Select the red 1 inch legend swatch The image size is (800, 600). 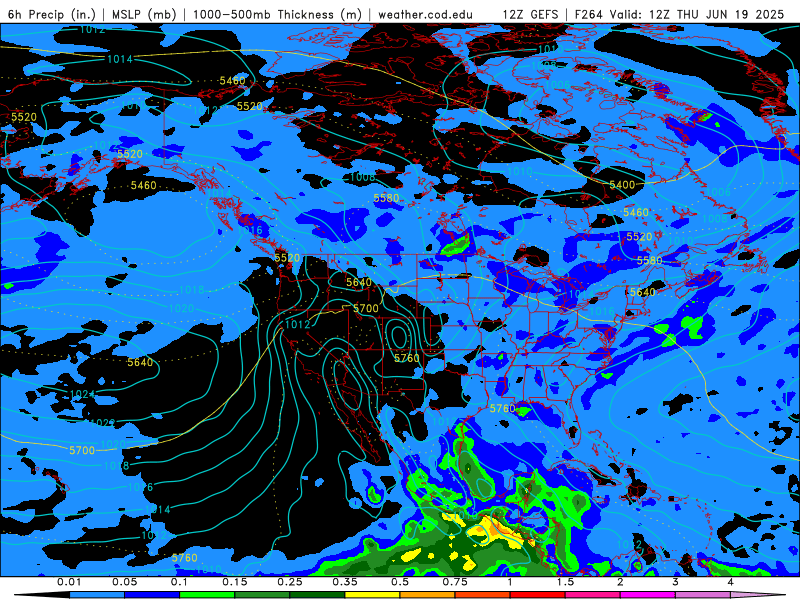[538, 595]
